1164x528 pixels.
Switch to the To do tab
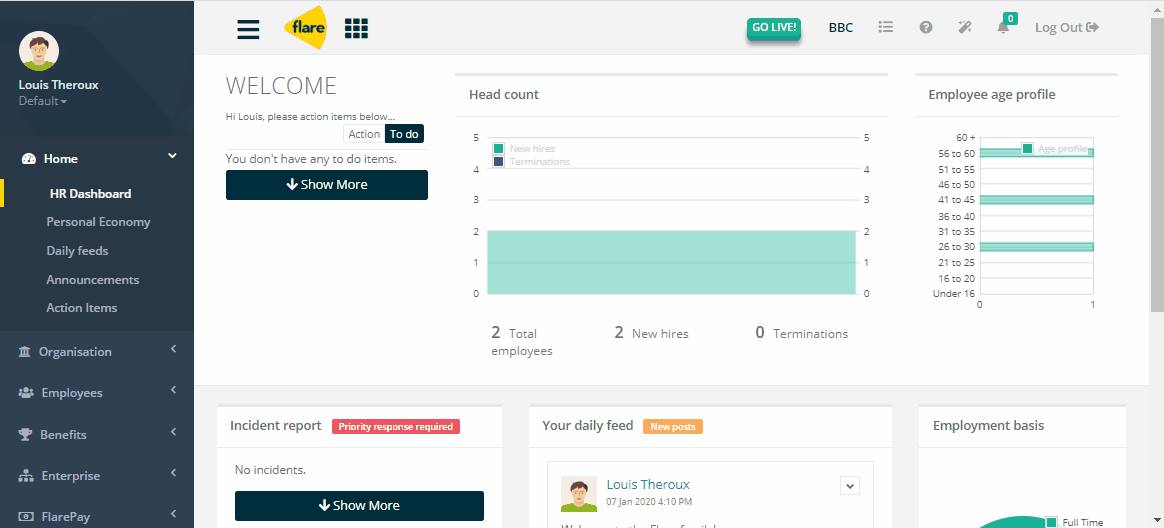click(x=405, y=134)
